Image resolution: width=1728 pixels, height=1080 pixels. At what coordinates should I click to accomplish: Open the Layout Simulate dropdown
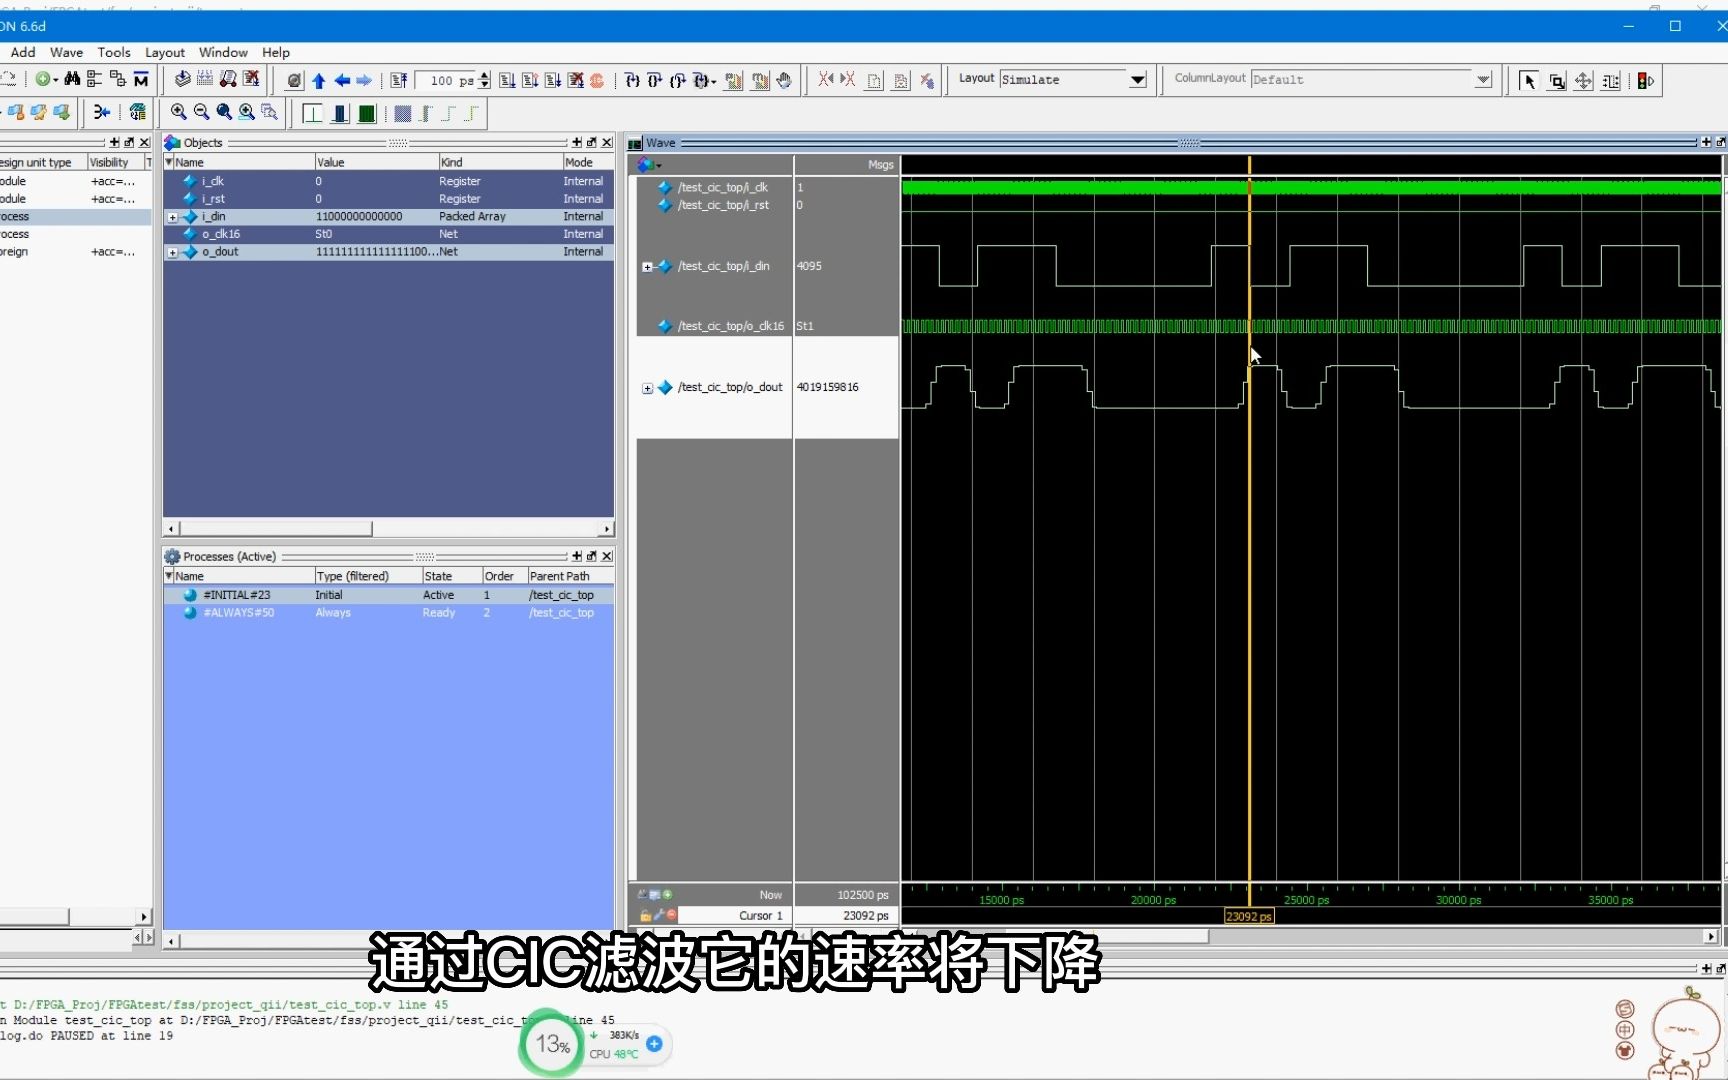click(x=1137, y=80)
